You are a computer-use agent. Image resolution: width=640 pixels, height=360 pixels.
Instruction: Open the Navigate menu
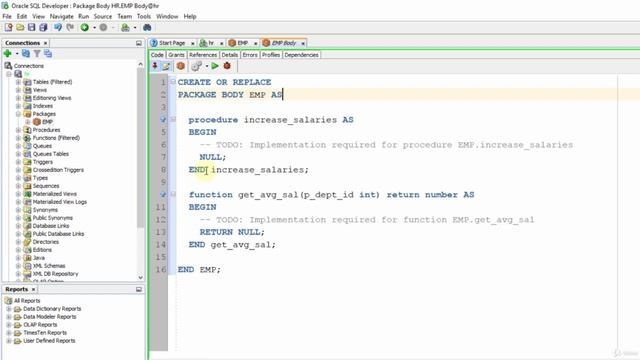click(x=62, y=16)
